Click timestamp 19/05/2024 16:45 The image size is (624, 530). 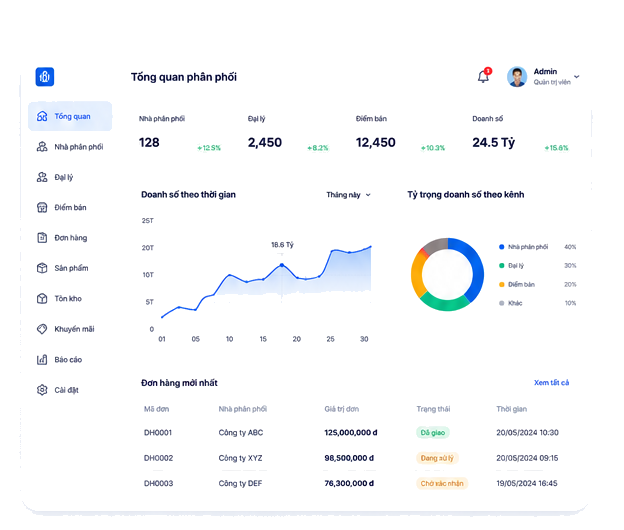pyautogui.click(x=527, y=483)
